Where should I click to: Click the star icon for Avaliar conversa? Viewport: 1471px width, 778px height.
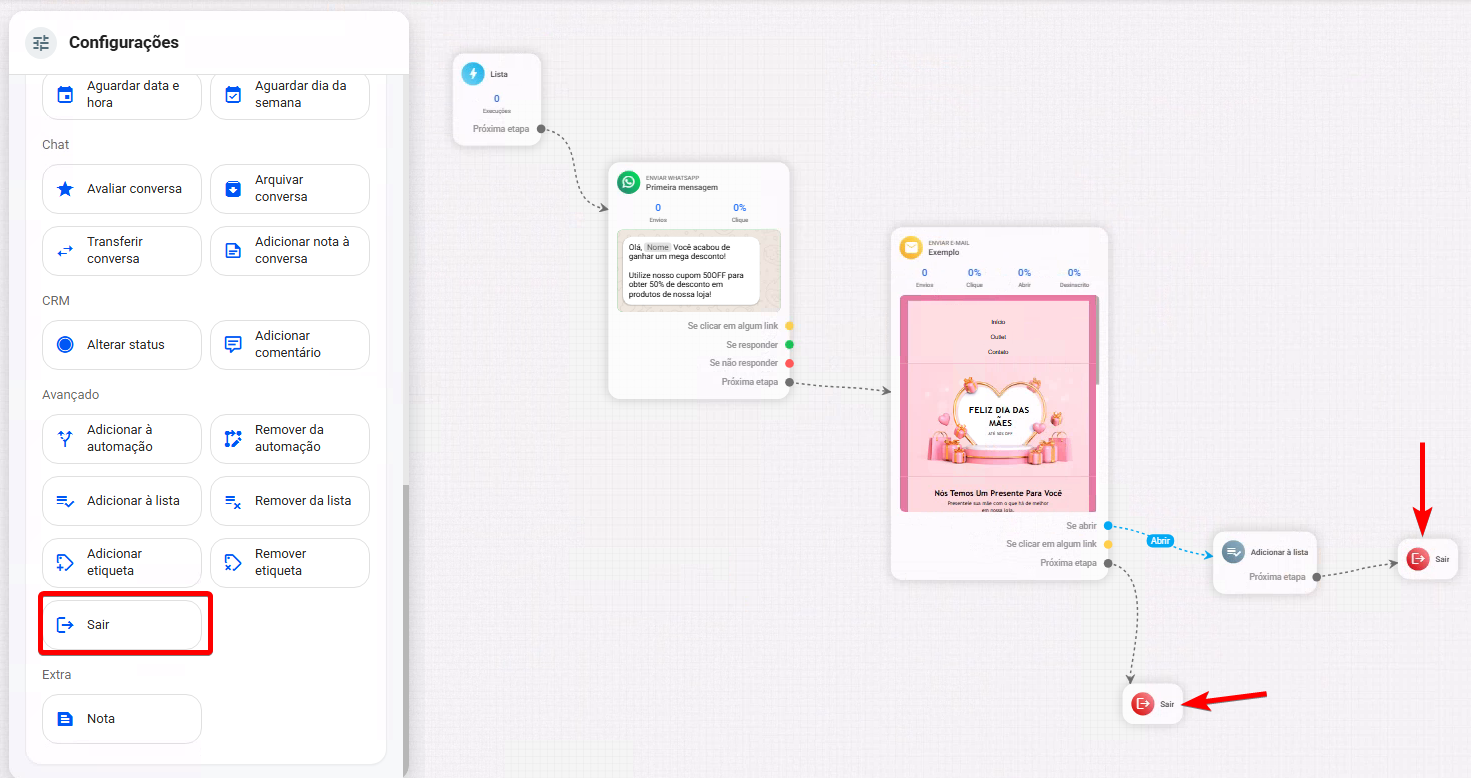click(x=65, y=189)
